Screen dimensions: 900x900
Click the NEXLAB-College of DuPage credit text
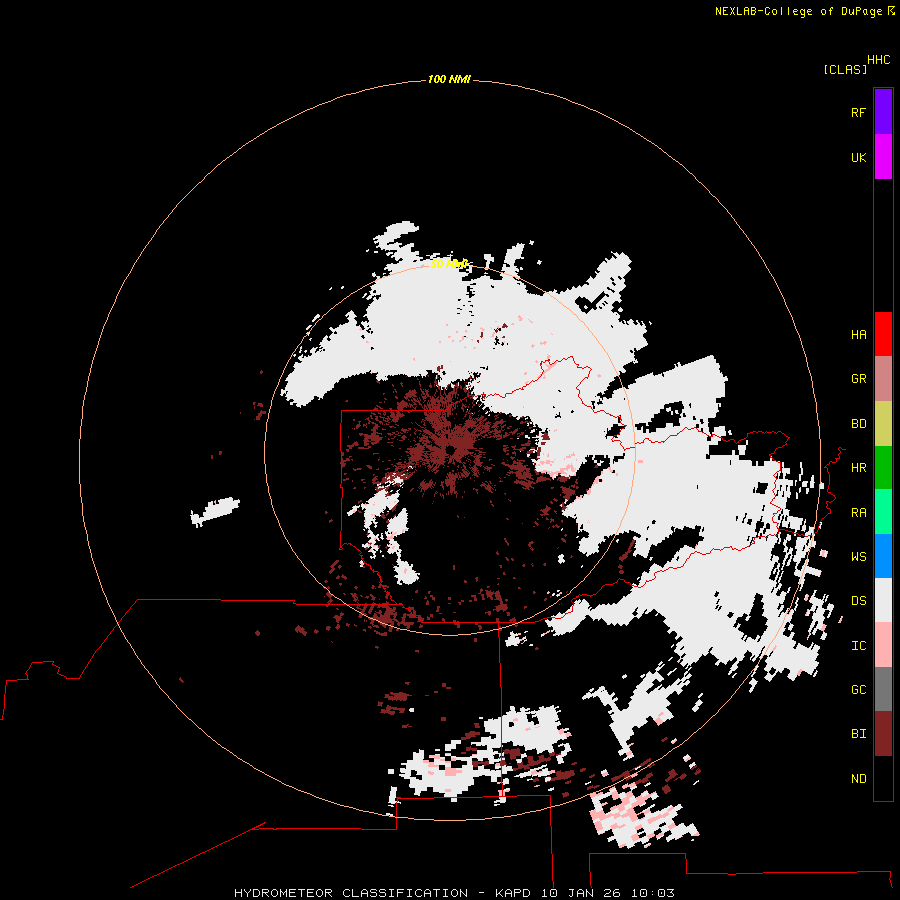(798, 11)
